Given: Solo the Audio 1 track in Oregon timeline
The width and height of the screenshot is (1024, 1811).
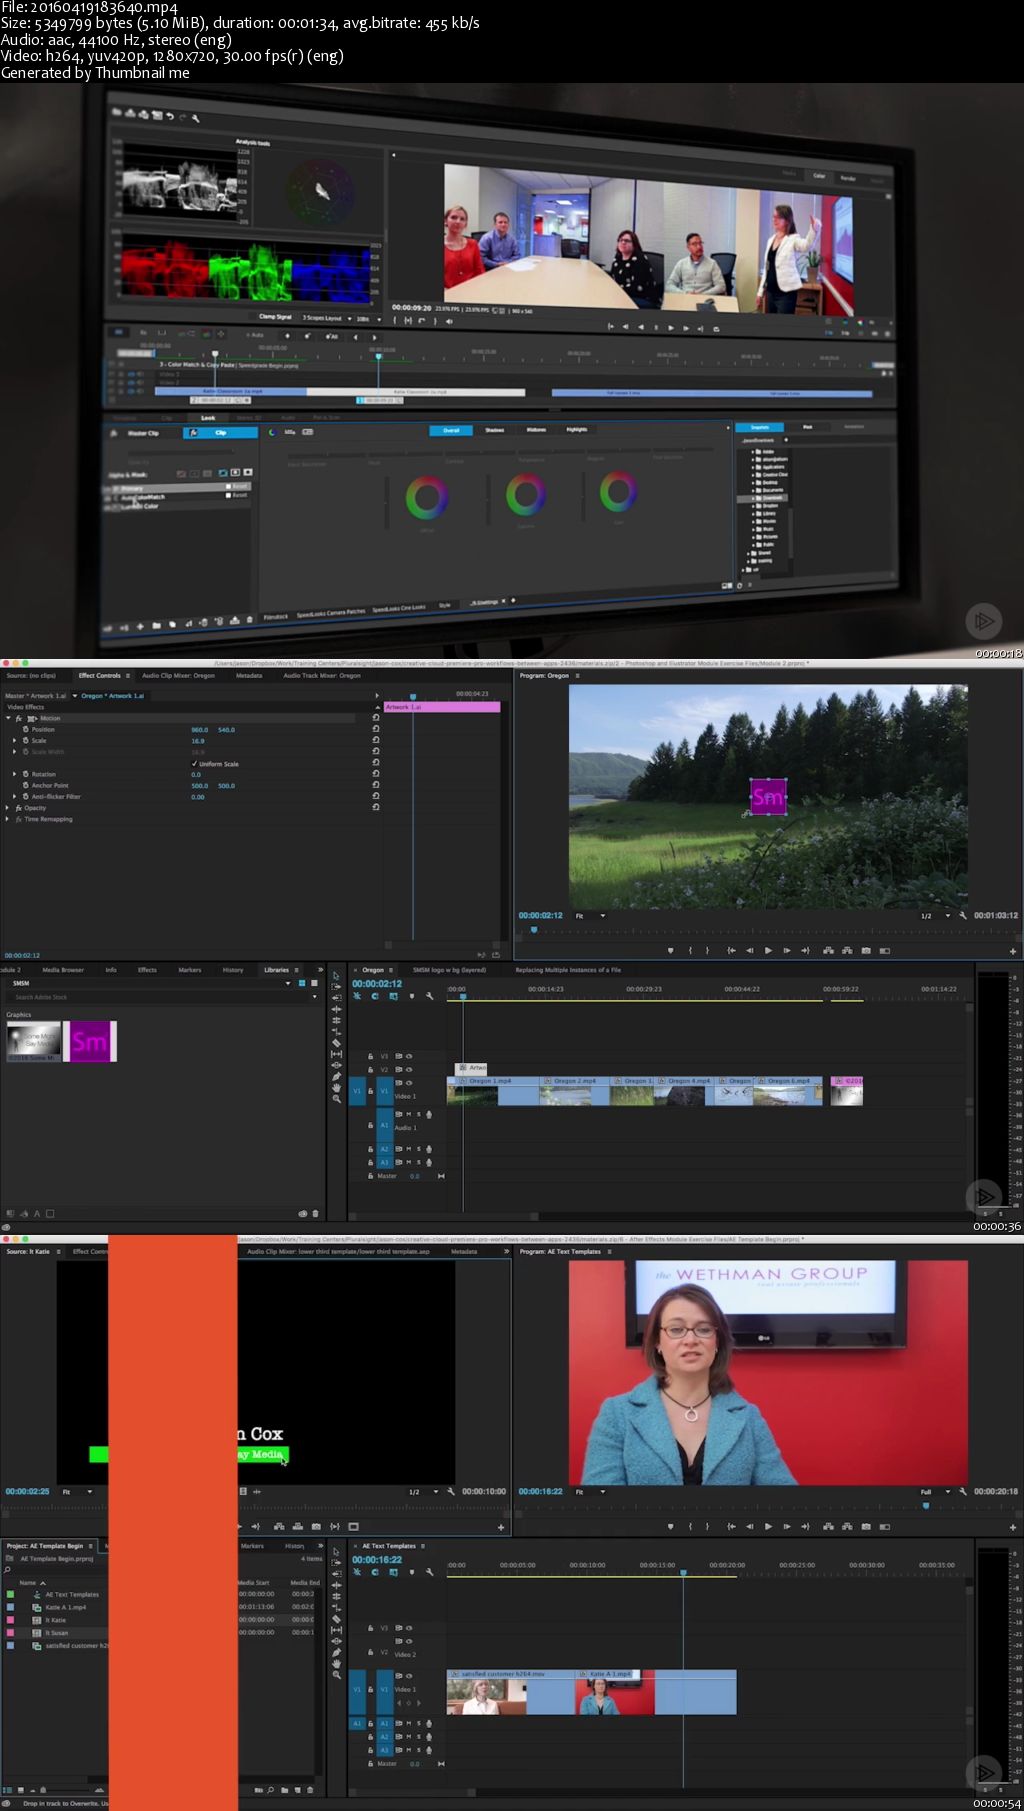Looking at the screenshot, I should click(418, 1114).
